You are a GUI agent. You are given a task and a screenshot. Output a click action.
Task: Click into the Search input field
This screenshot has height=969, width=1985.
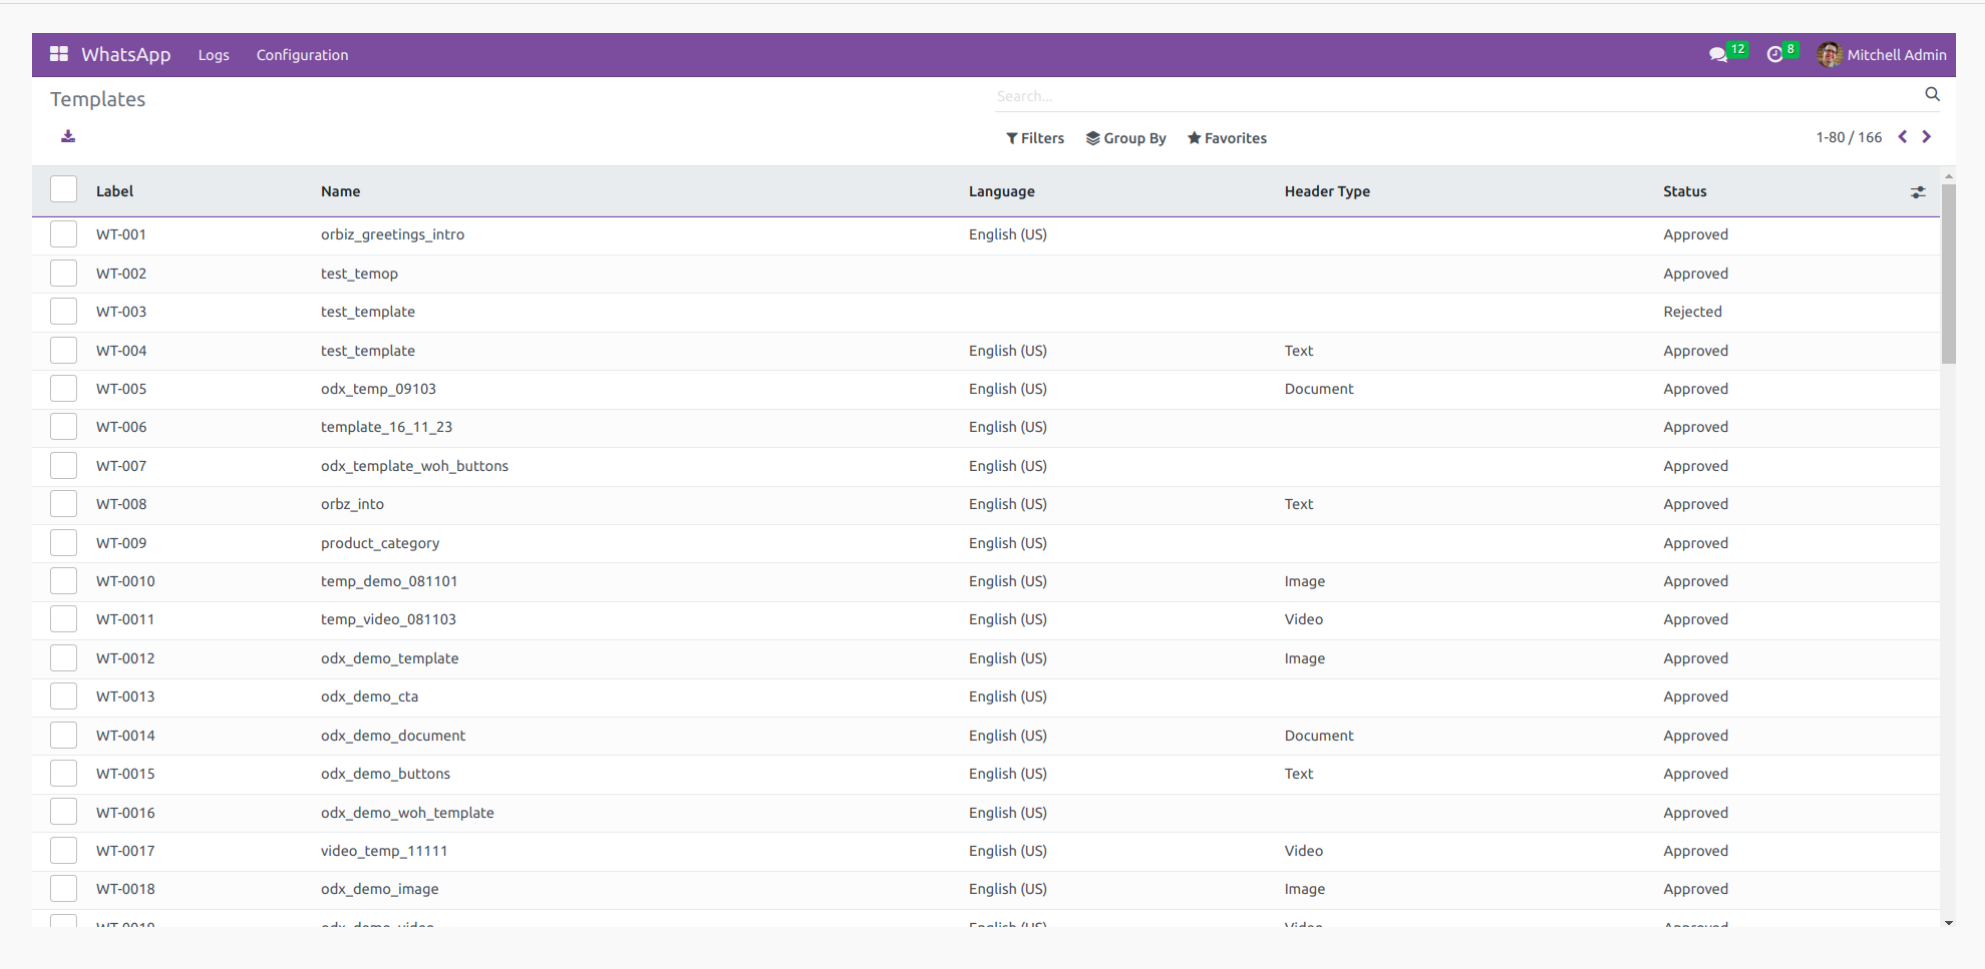coord(1458,96)
